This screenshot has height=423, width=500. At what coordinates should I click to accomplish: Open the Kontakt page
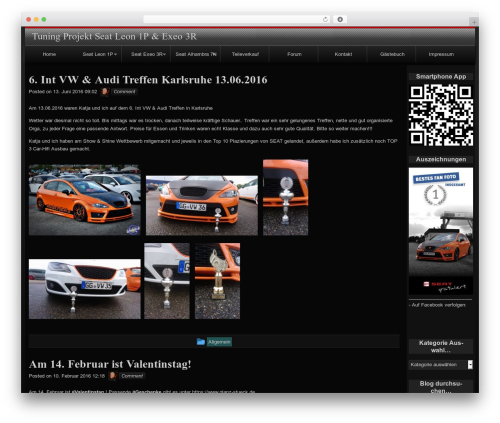point(343,54)
